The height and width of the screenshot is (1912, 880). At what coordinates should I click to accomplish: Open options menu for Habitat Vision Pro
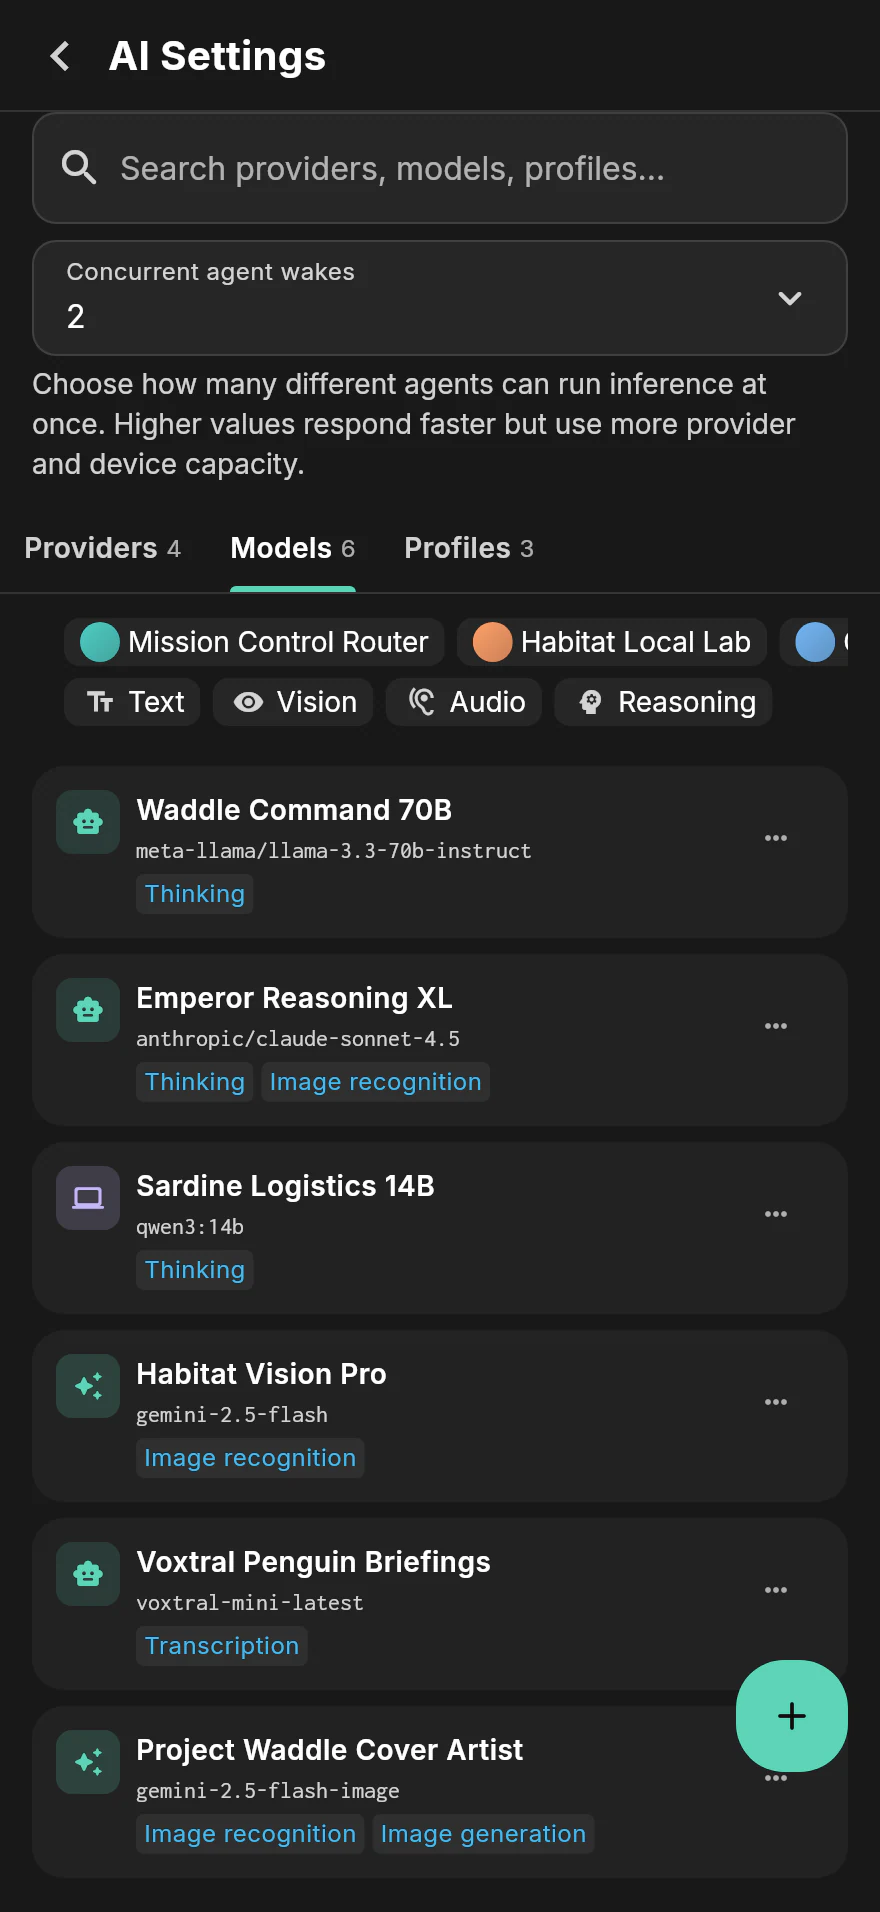click(776, 1402)
